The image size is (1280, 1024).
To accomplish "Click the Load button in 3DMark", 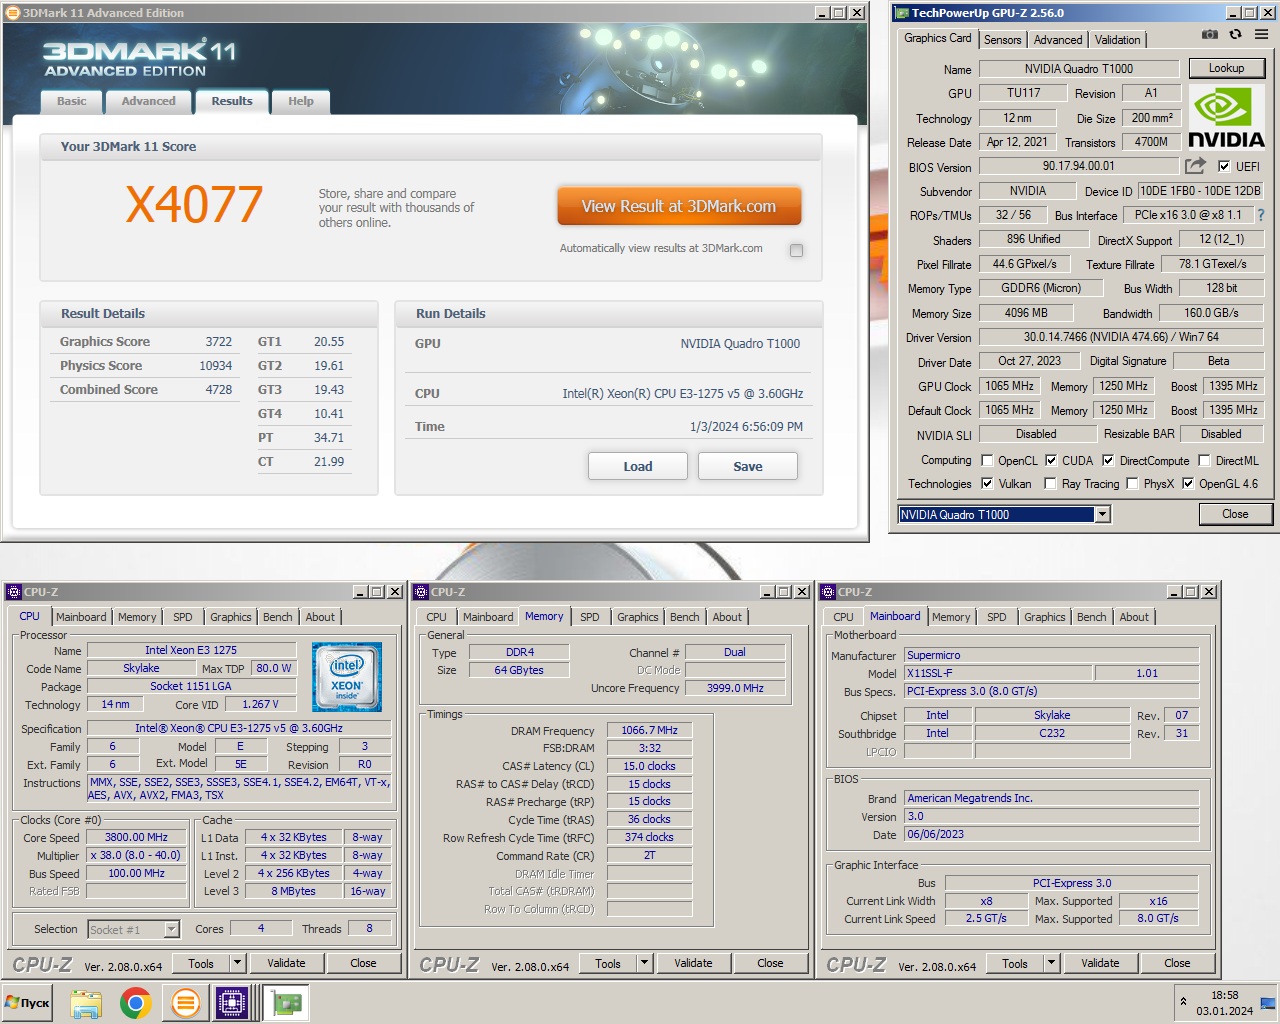I will click(x=638, y=466).
